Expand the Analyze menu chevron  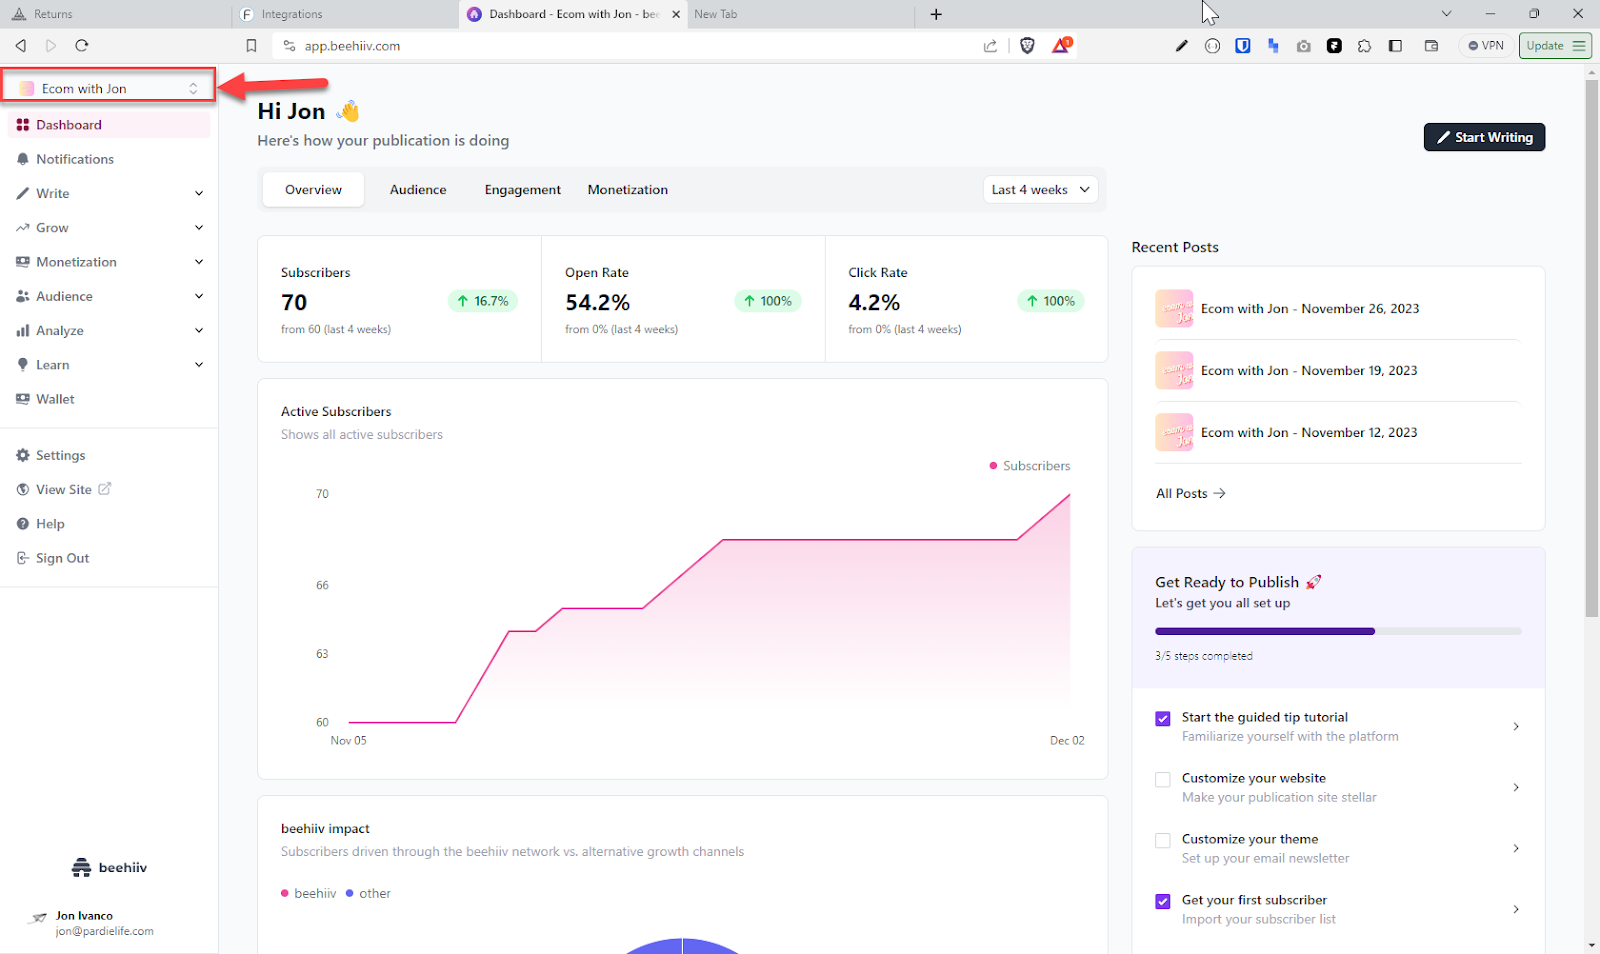(199, 331)
